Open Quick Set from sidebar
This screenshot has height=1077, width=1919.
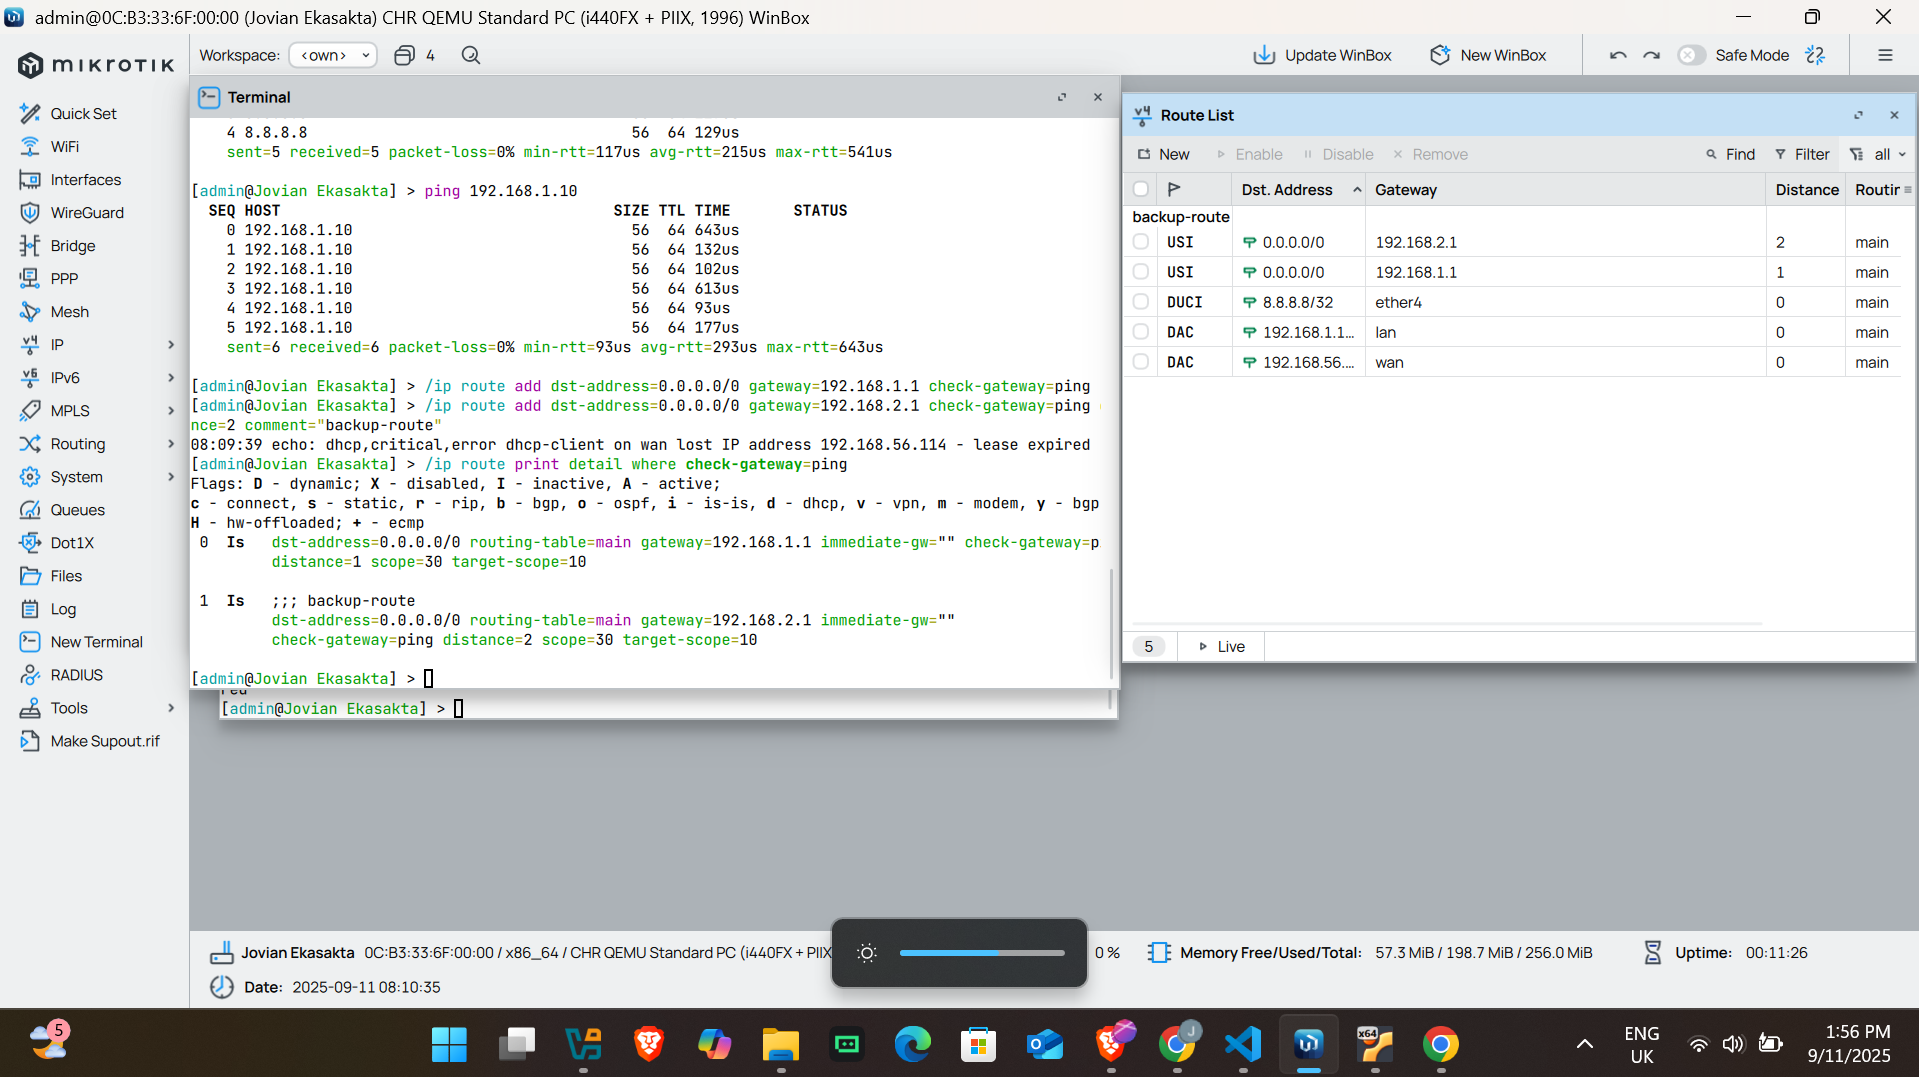tap(83, 113)
